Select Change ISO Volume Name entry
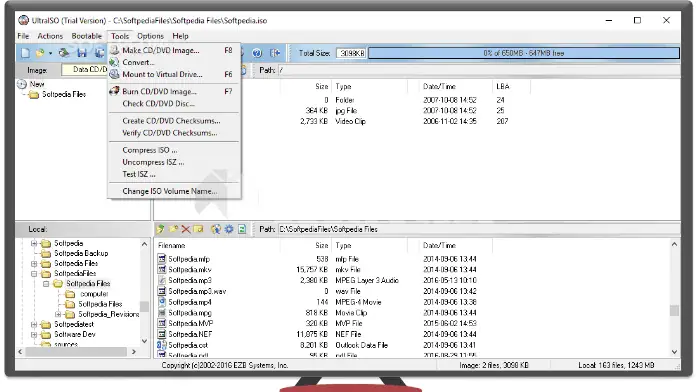 [174, 191]
